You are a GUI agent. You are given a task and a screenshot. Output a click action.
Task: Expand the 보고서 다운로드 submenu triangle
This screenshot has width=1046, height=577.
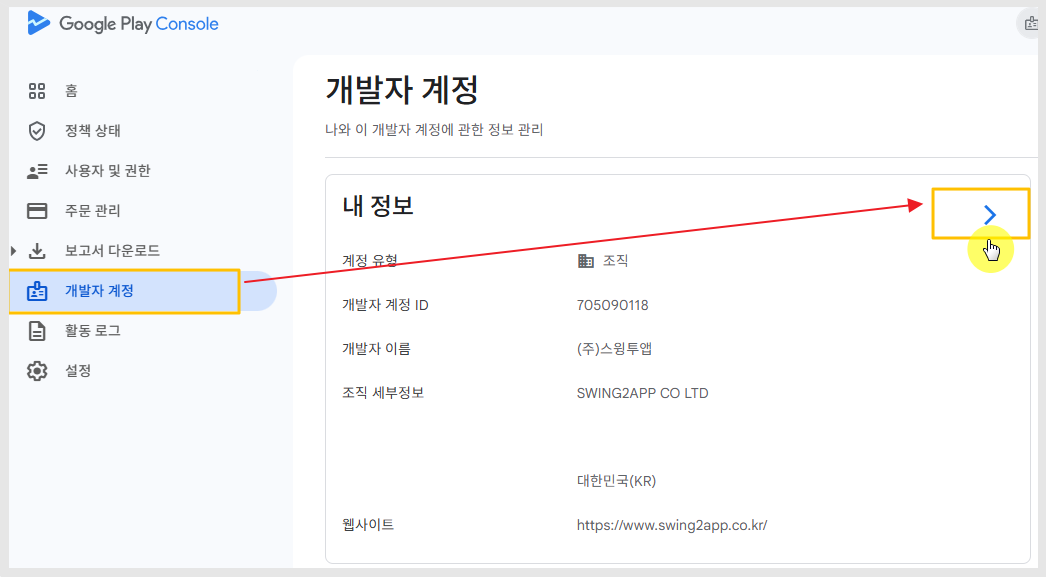(13, 251)
